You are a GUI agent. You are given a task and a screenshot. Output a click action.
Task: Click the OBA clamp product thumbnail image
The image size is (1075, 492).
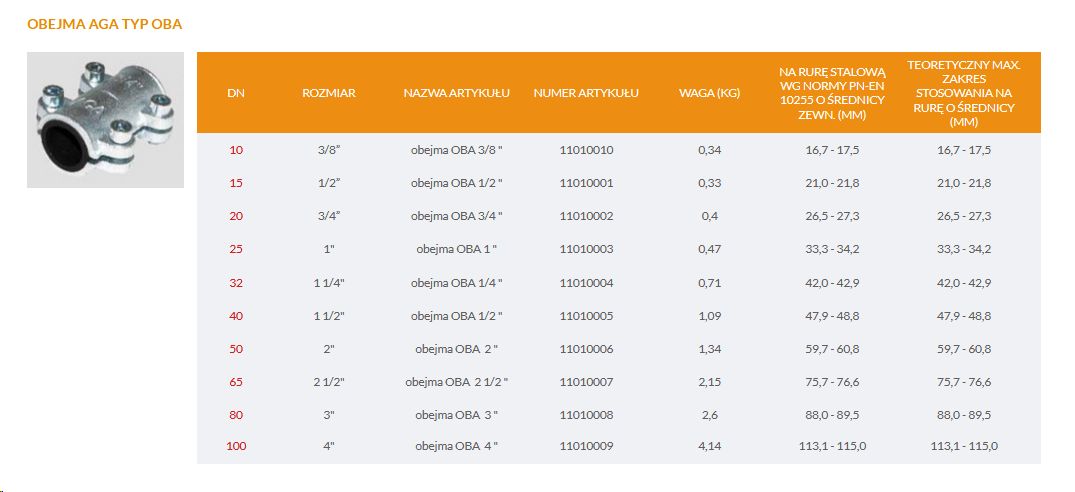[x=106, y=120]
